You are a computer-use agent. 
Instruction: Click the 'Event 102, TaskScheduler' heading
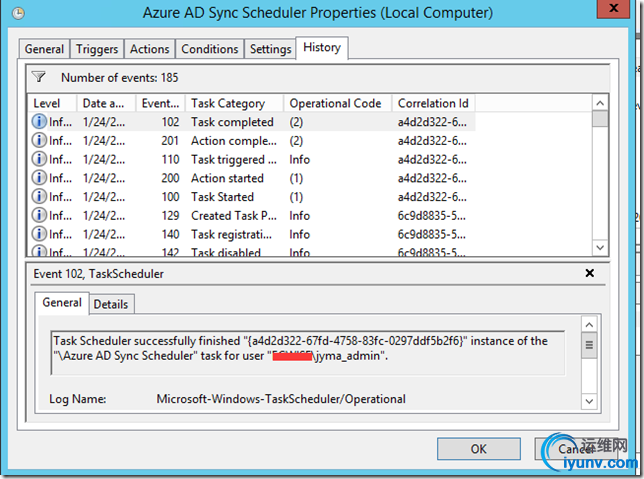99,274
